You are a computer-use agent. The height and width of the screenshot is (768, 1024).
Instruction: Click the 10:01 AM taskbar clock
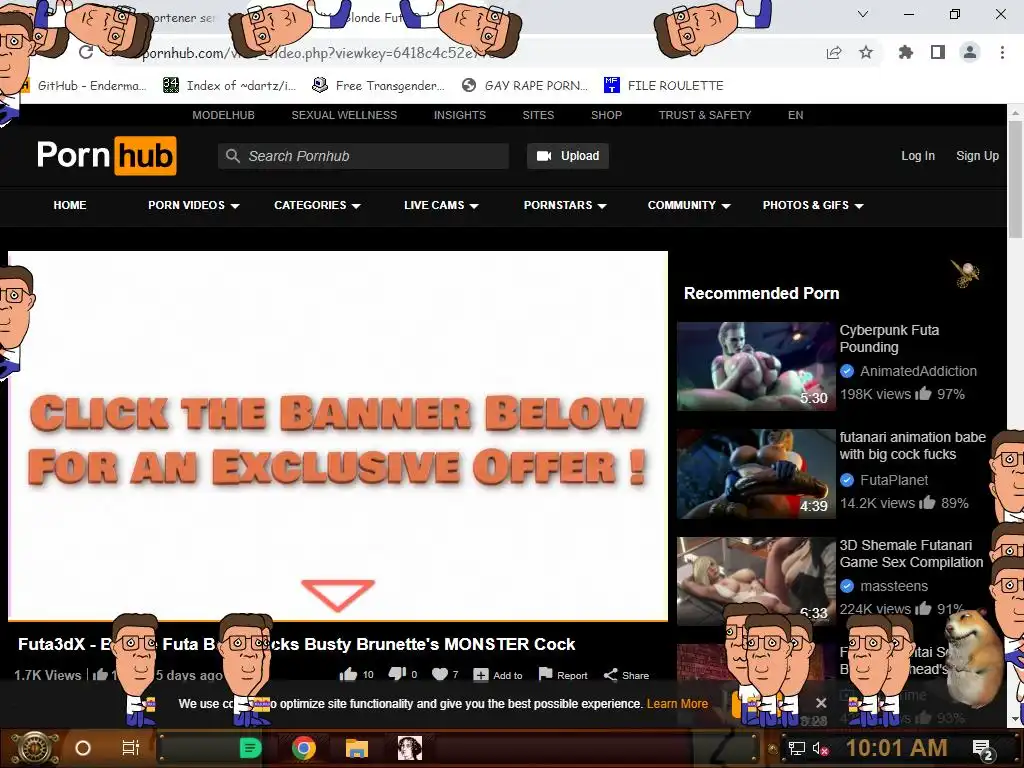(897, 748)
